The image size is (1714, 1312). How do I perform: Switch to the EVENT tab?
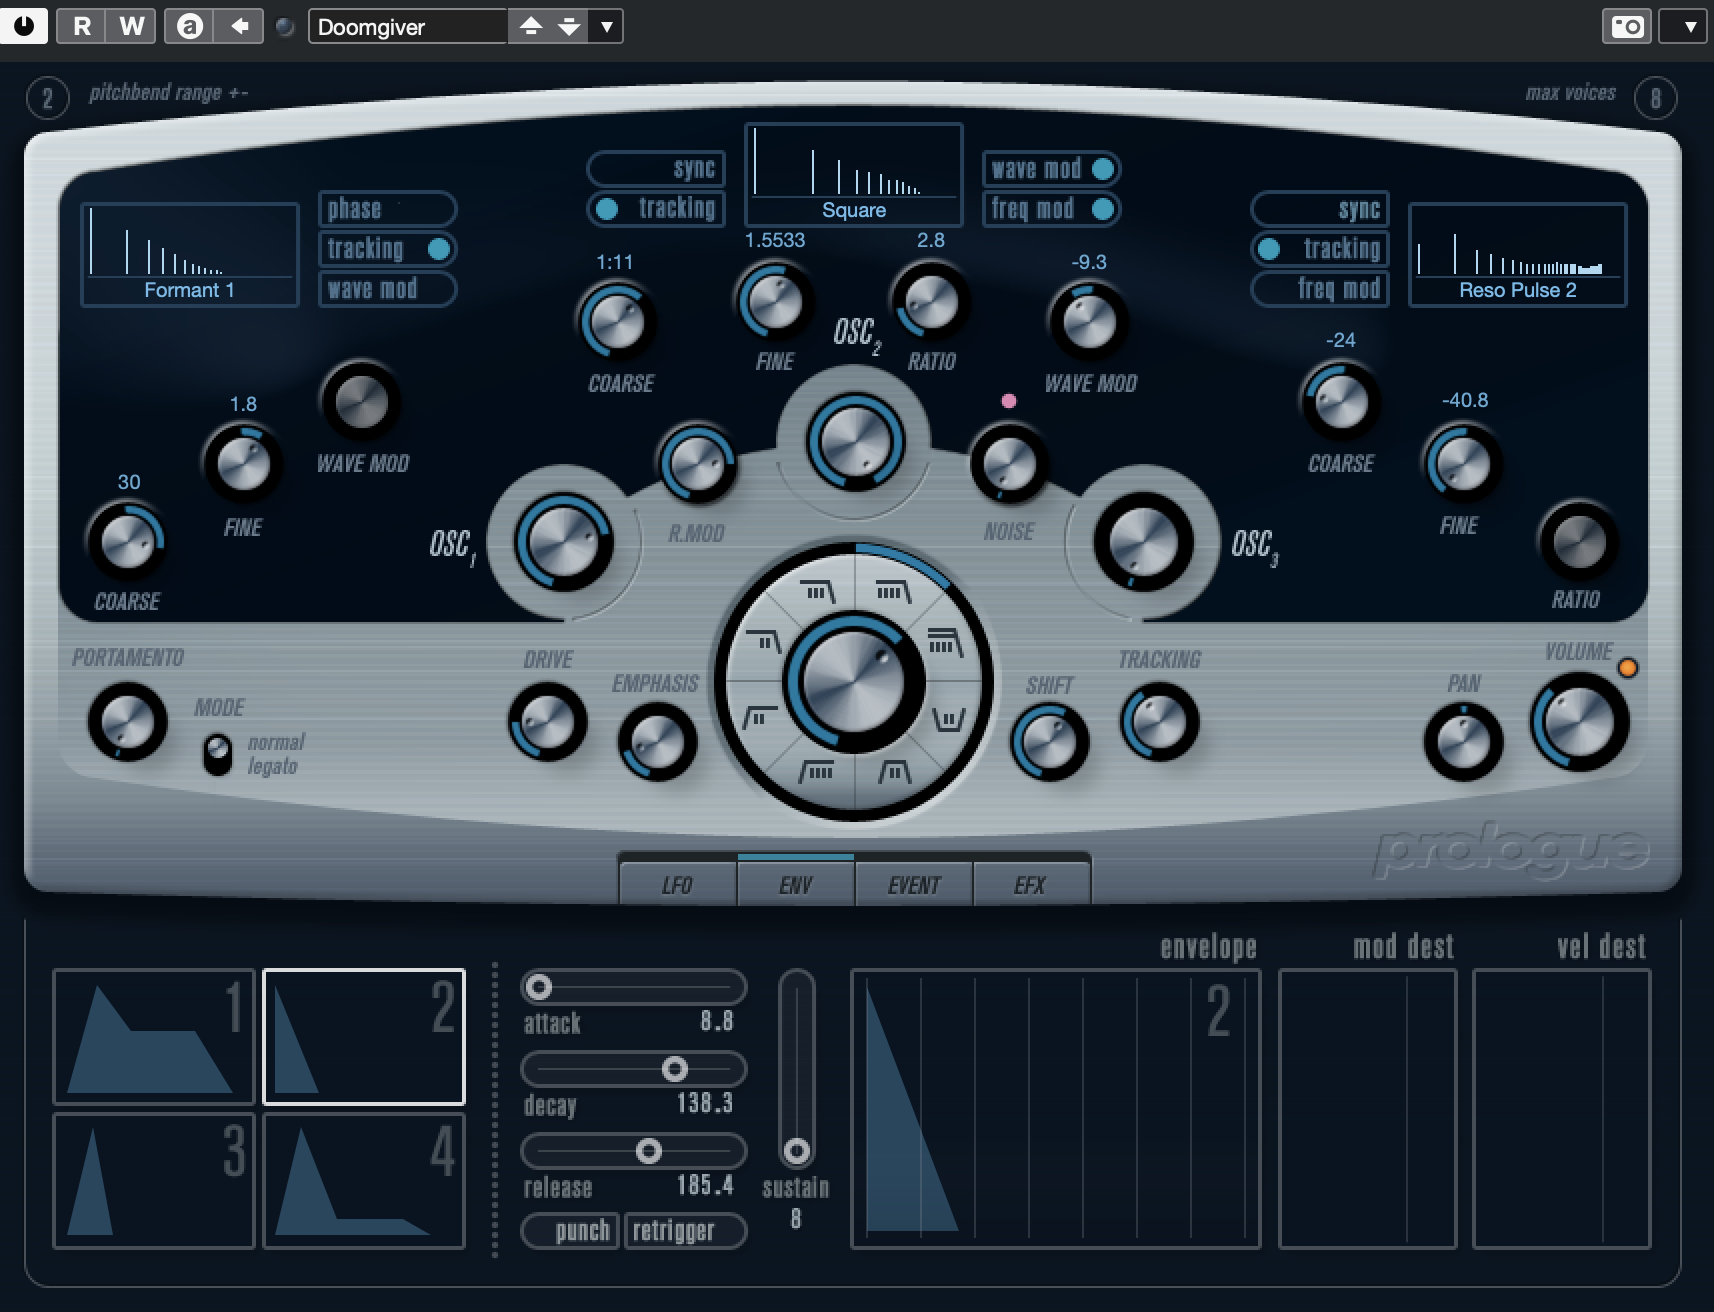pos(914,885)
